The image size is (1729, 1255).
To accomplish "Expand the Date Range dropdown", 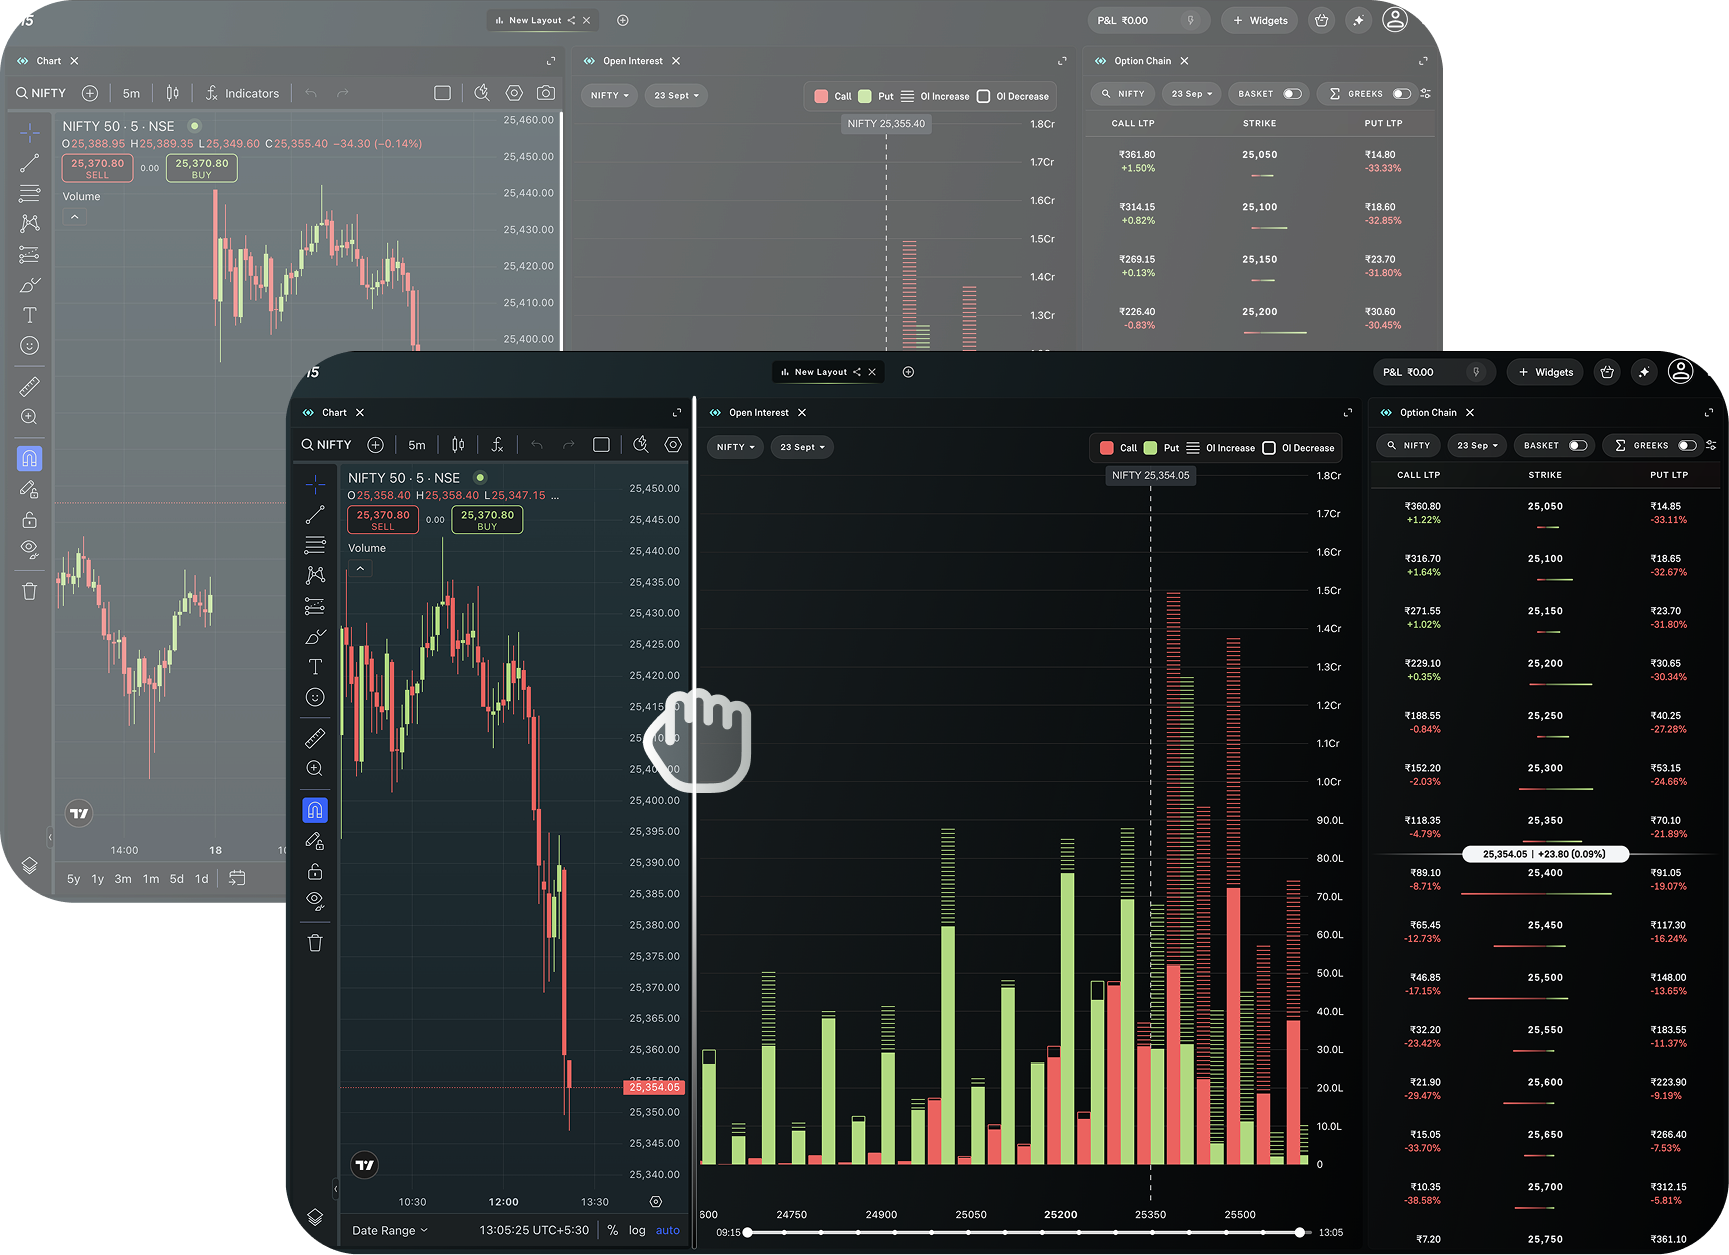I will pyautogui.click(x=390, y=1230).
